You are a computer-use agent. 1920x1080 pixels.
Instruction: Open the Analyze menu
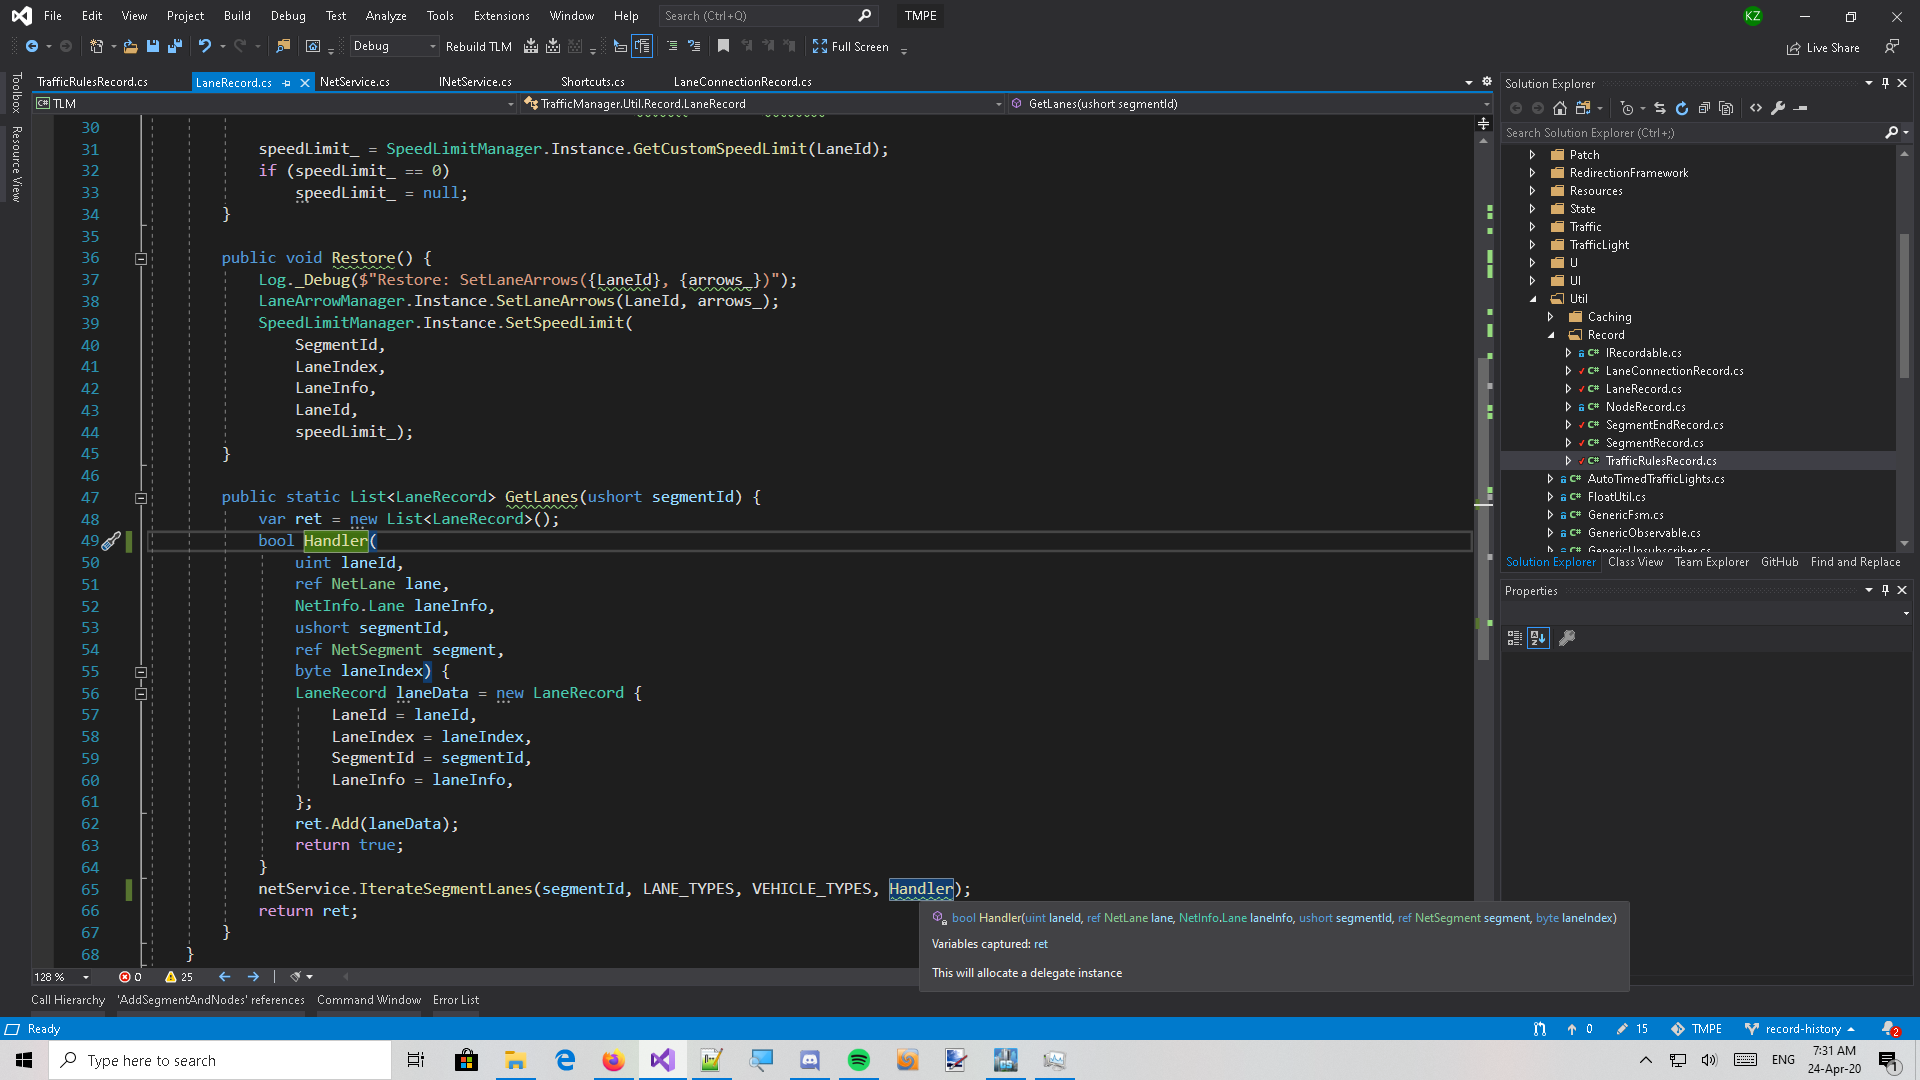click(x=386, y=15)
